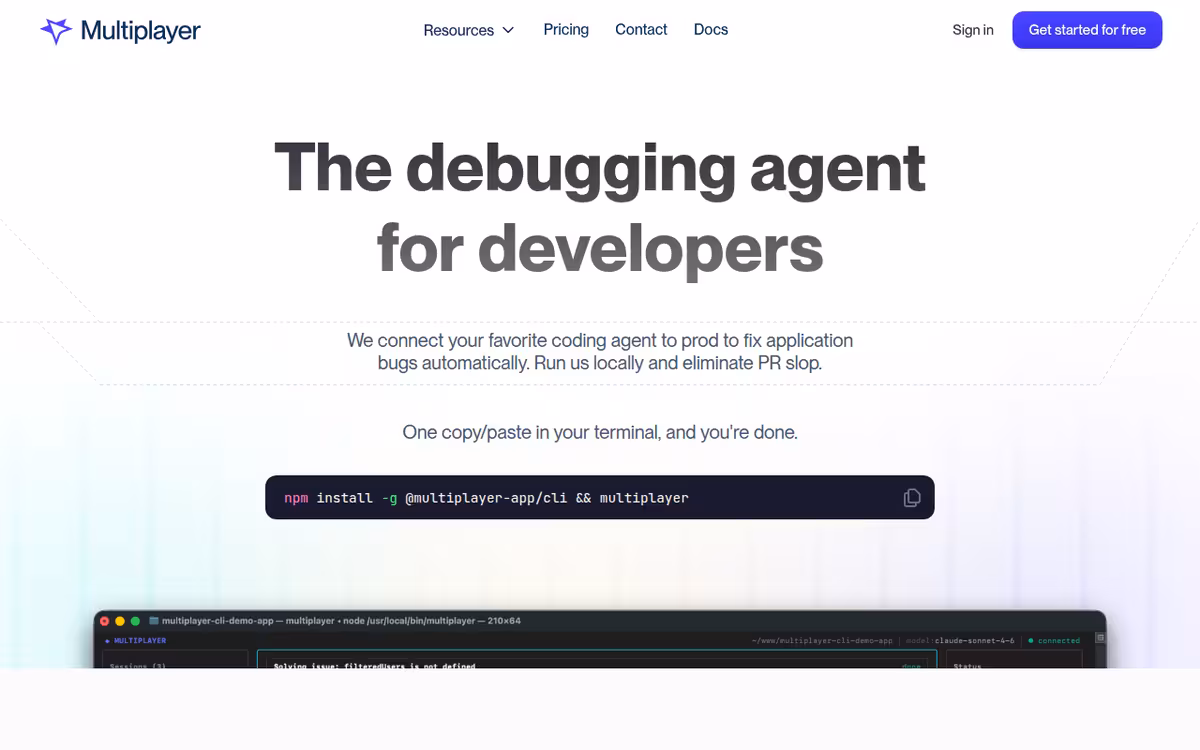Click "The debugging agent" headline
The image size is (1200, 750).
click(x=600, y=168)
